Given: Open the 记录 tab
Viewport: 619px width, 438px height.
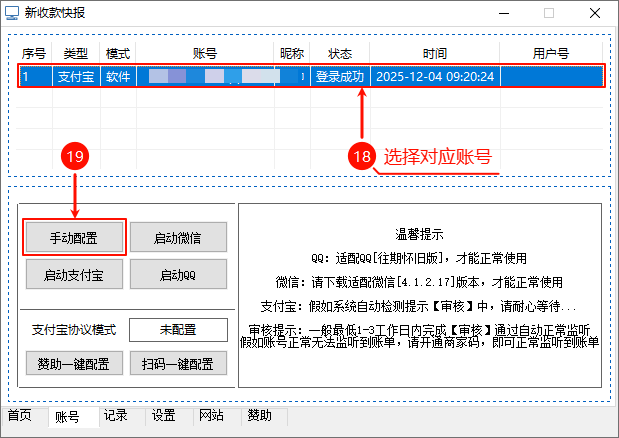Looking at the screenshot, I should [115, 415].
